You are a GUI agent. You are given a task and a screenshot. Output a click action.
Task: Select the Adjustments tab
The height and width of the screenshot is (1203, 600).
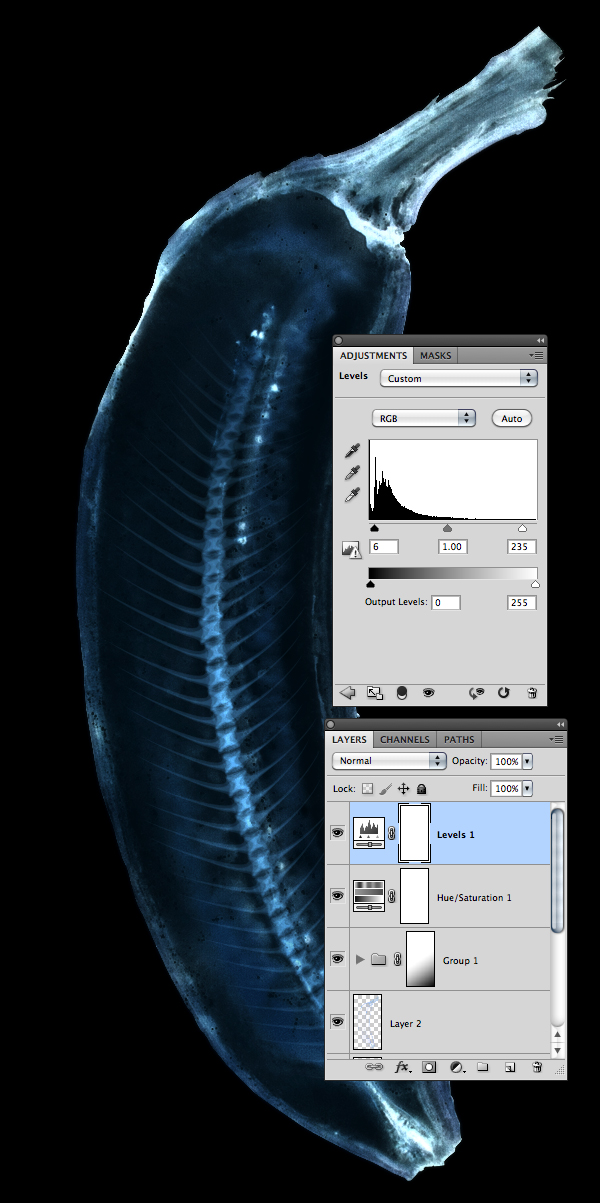click(x=373, y=355)
